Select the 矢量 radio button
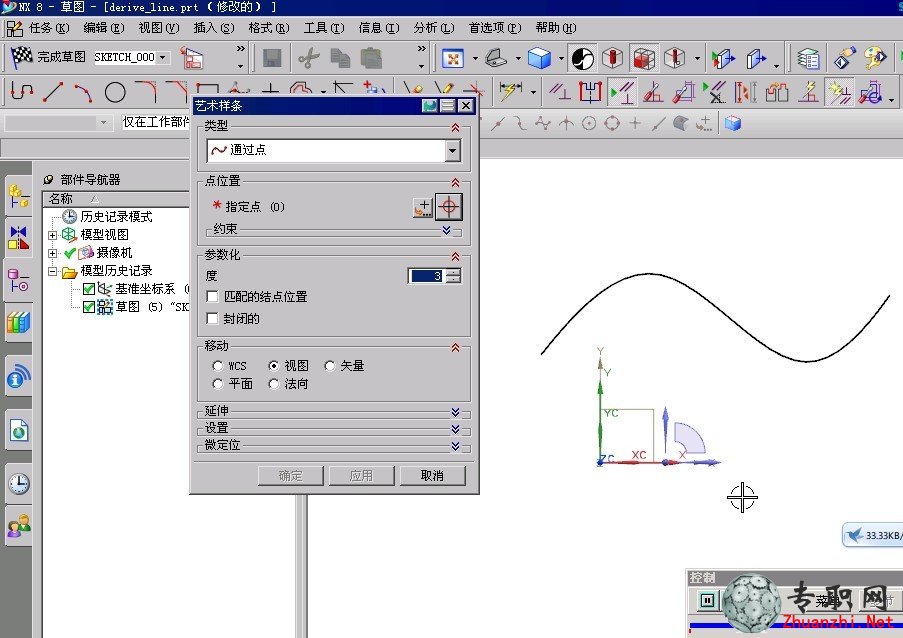The height and width of the screenshot is (638, 903). pos(329,366)
